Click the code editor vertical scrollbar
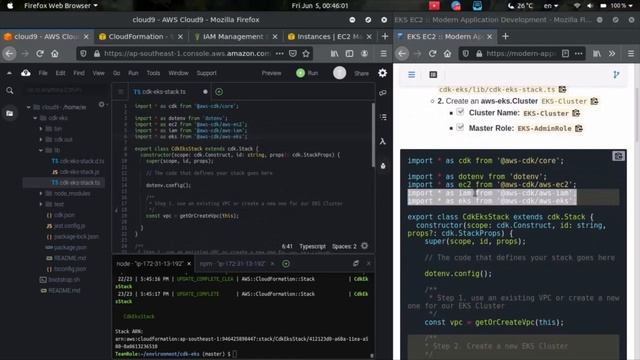 [373, 135]
